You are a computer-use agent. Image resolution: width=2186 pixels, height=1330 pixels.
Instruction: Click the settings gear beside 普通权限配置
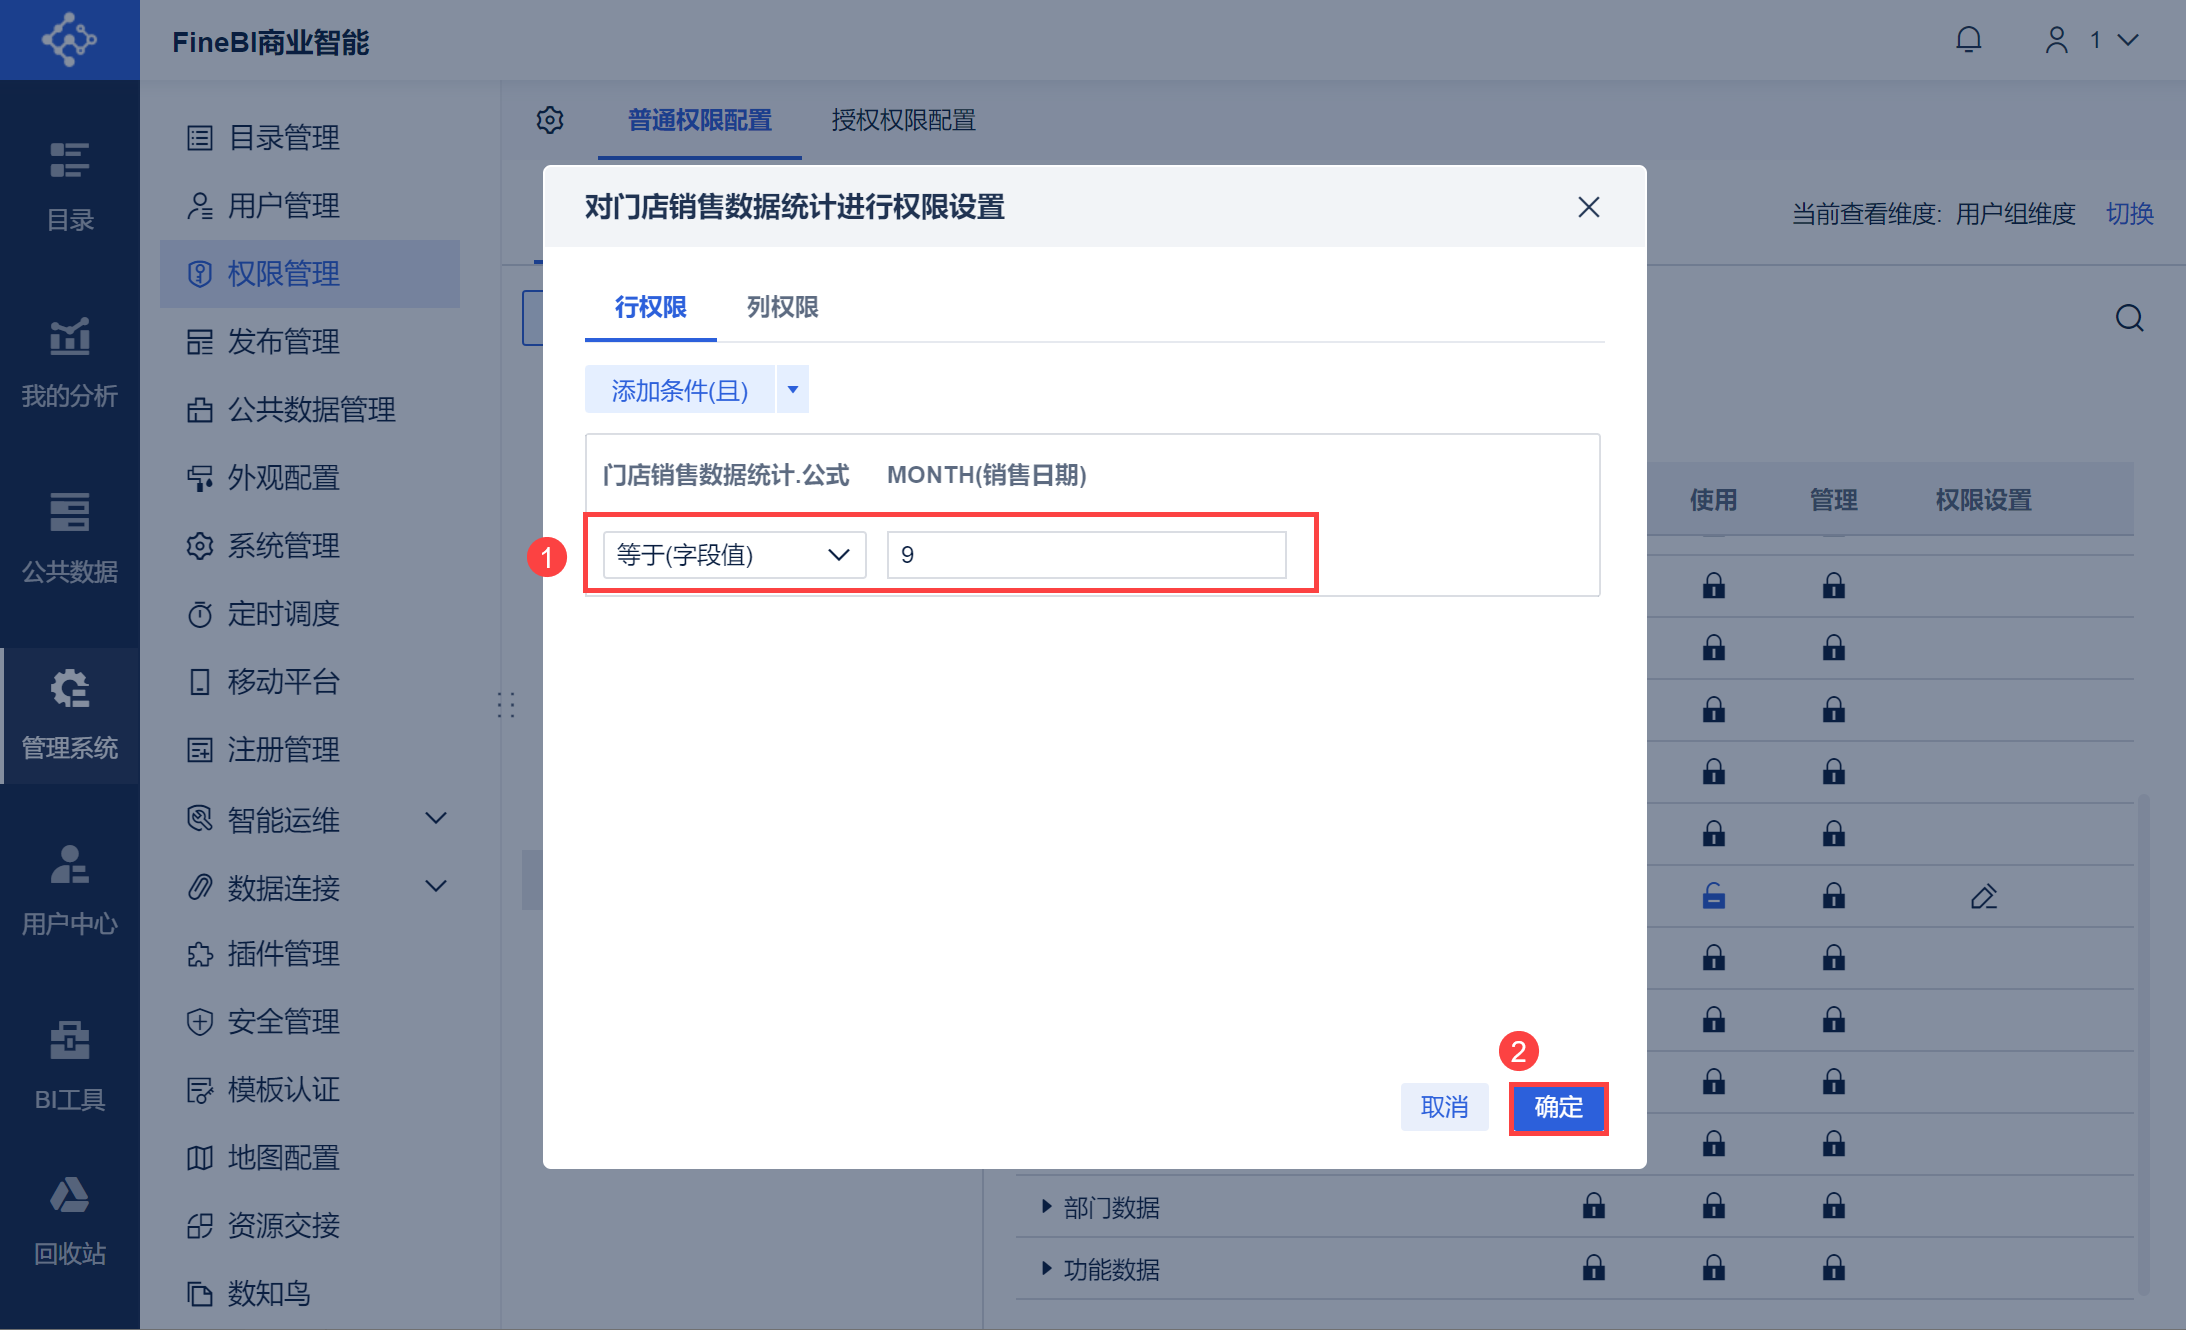point(550,120)
